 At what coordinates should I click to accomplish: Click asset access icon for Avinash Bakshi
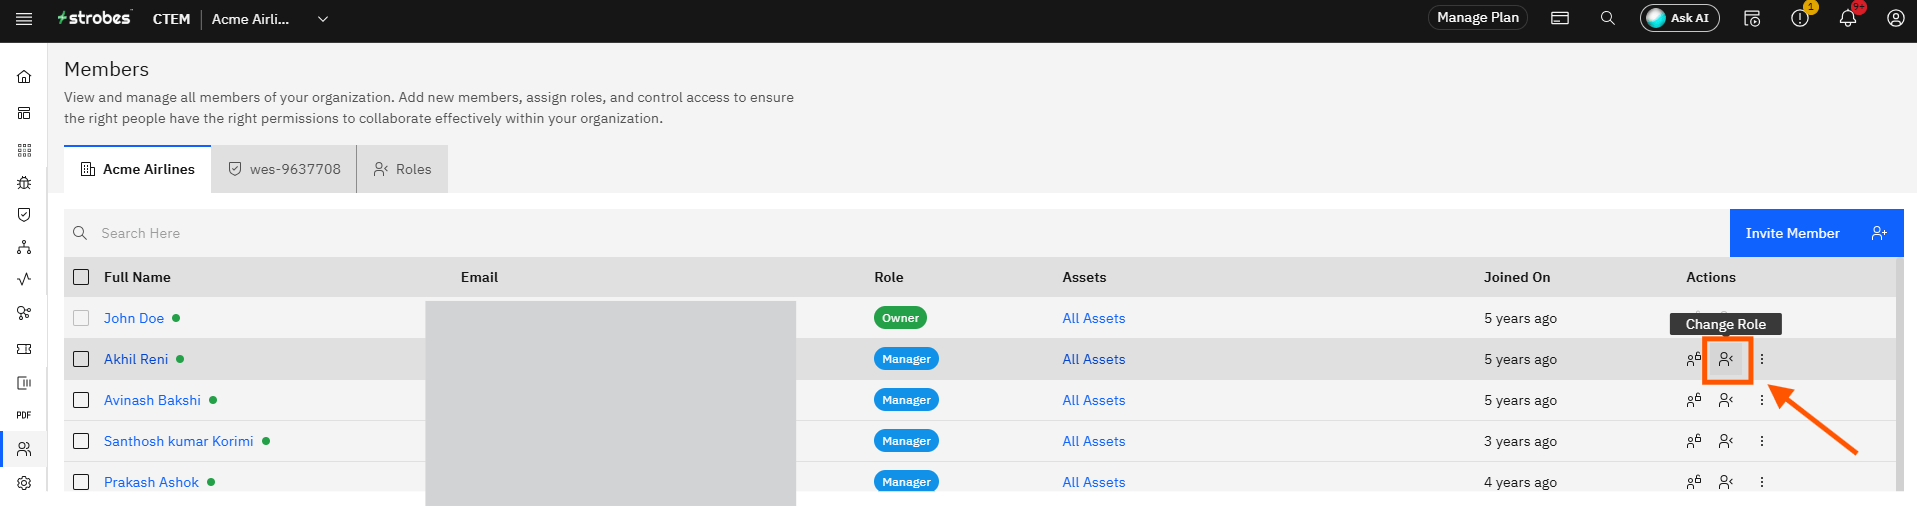(1694, 400)
